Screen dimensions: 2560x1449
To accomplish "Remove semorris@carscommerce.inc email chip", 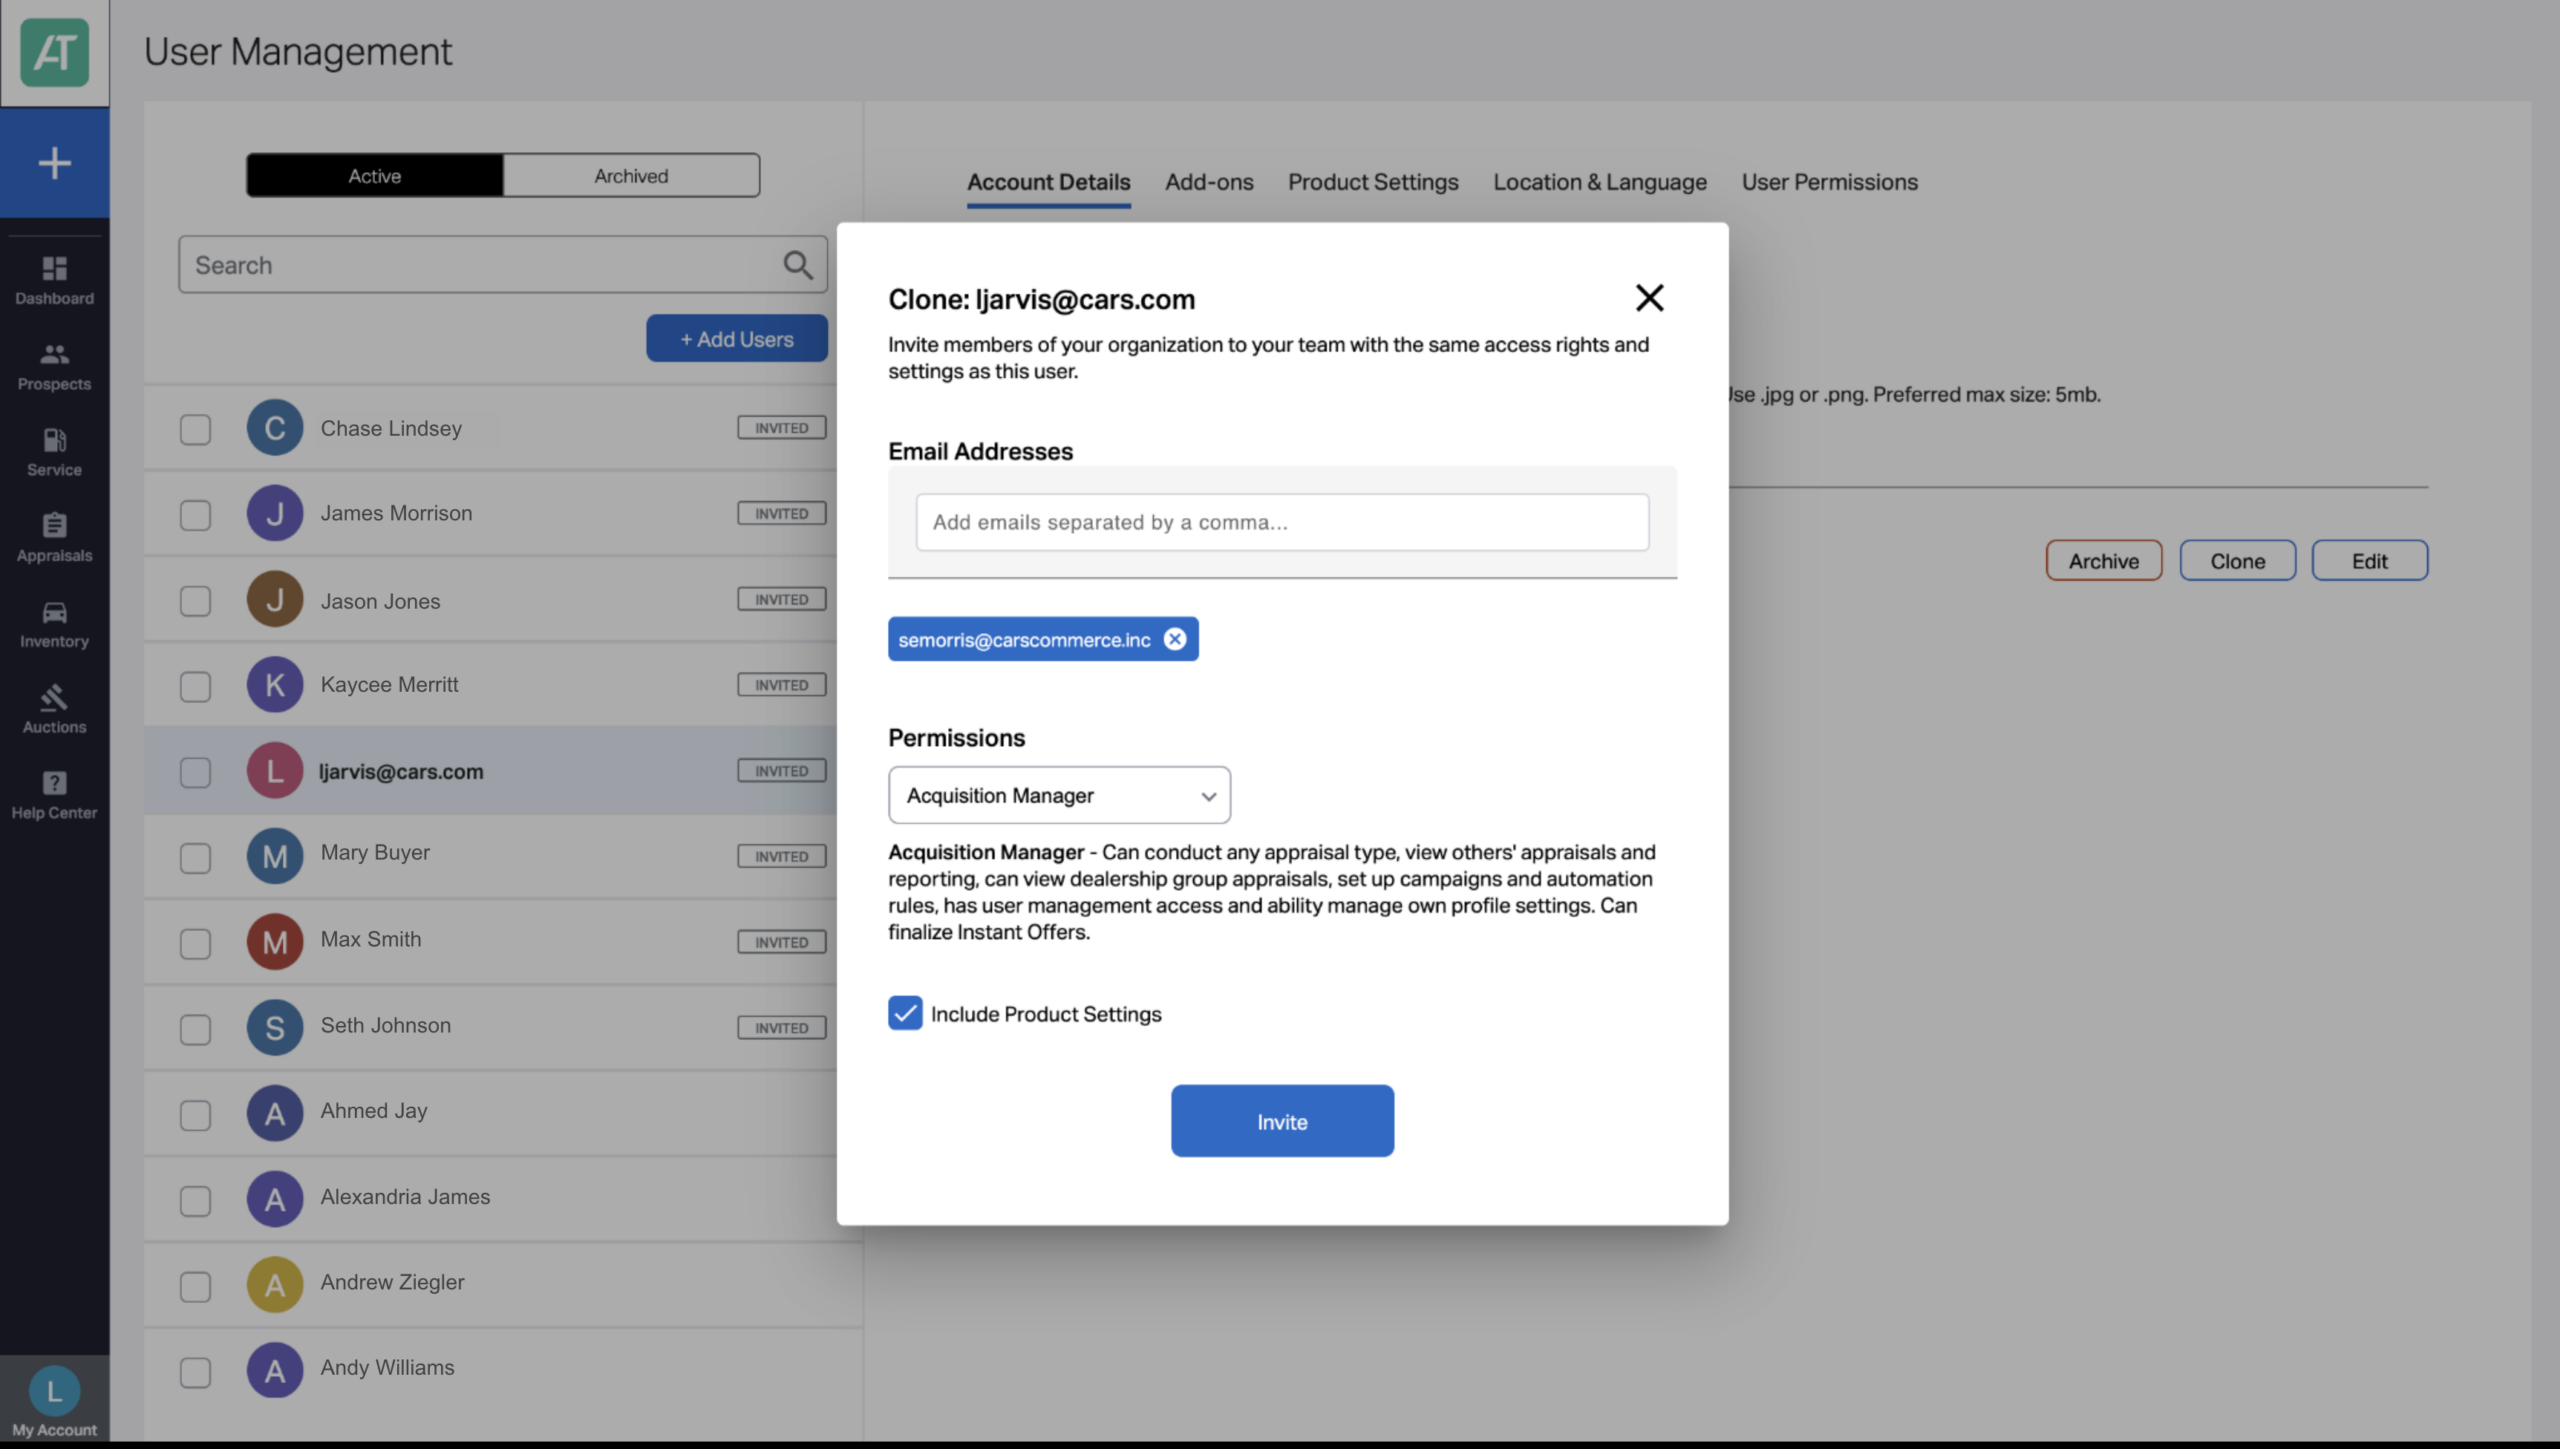I will pos(1175,639).
